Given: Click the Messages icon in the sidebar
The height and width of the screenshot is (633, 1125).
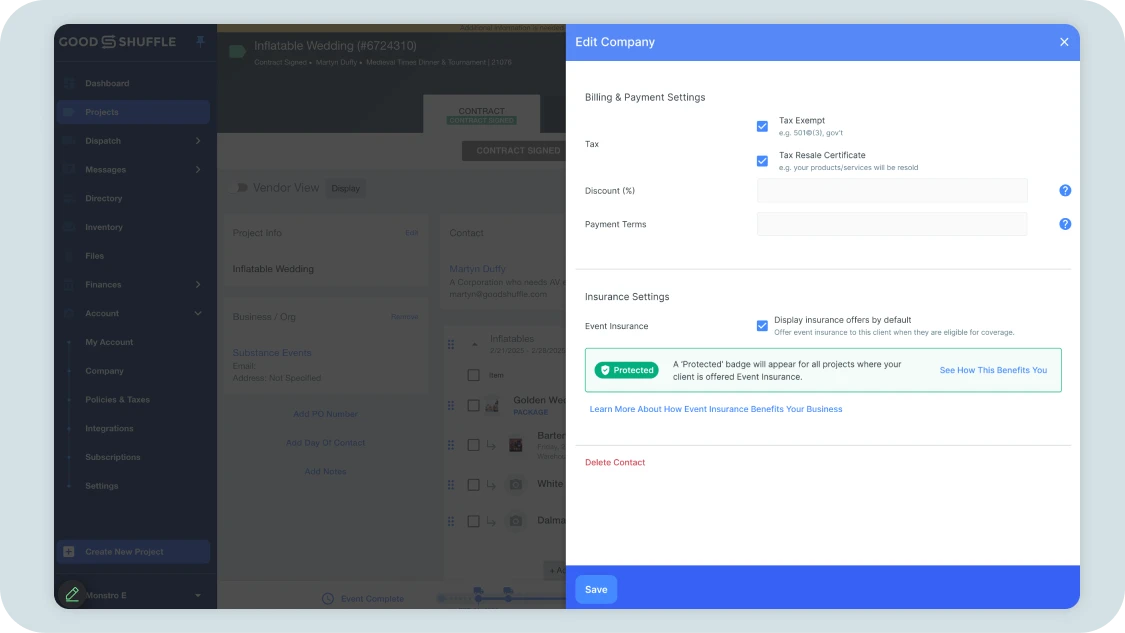Looking at the screenshot, I should coord(67,169).
